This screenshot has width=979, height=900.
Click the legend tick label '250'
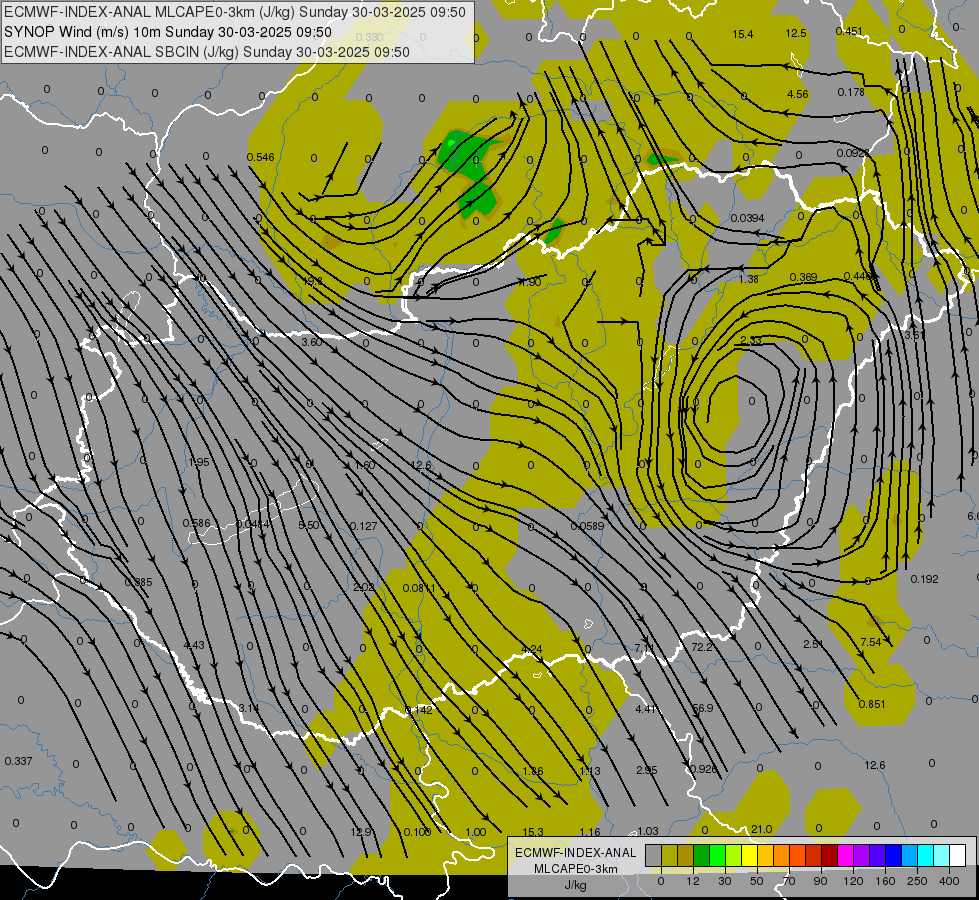coord(917,881)
